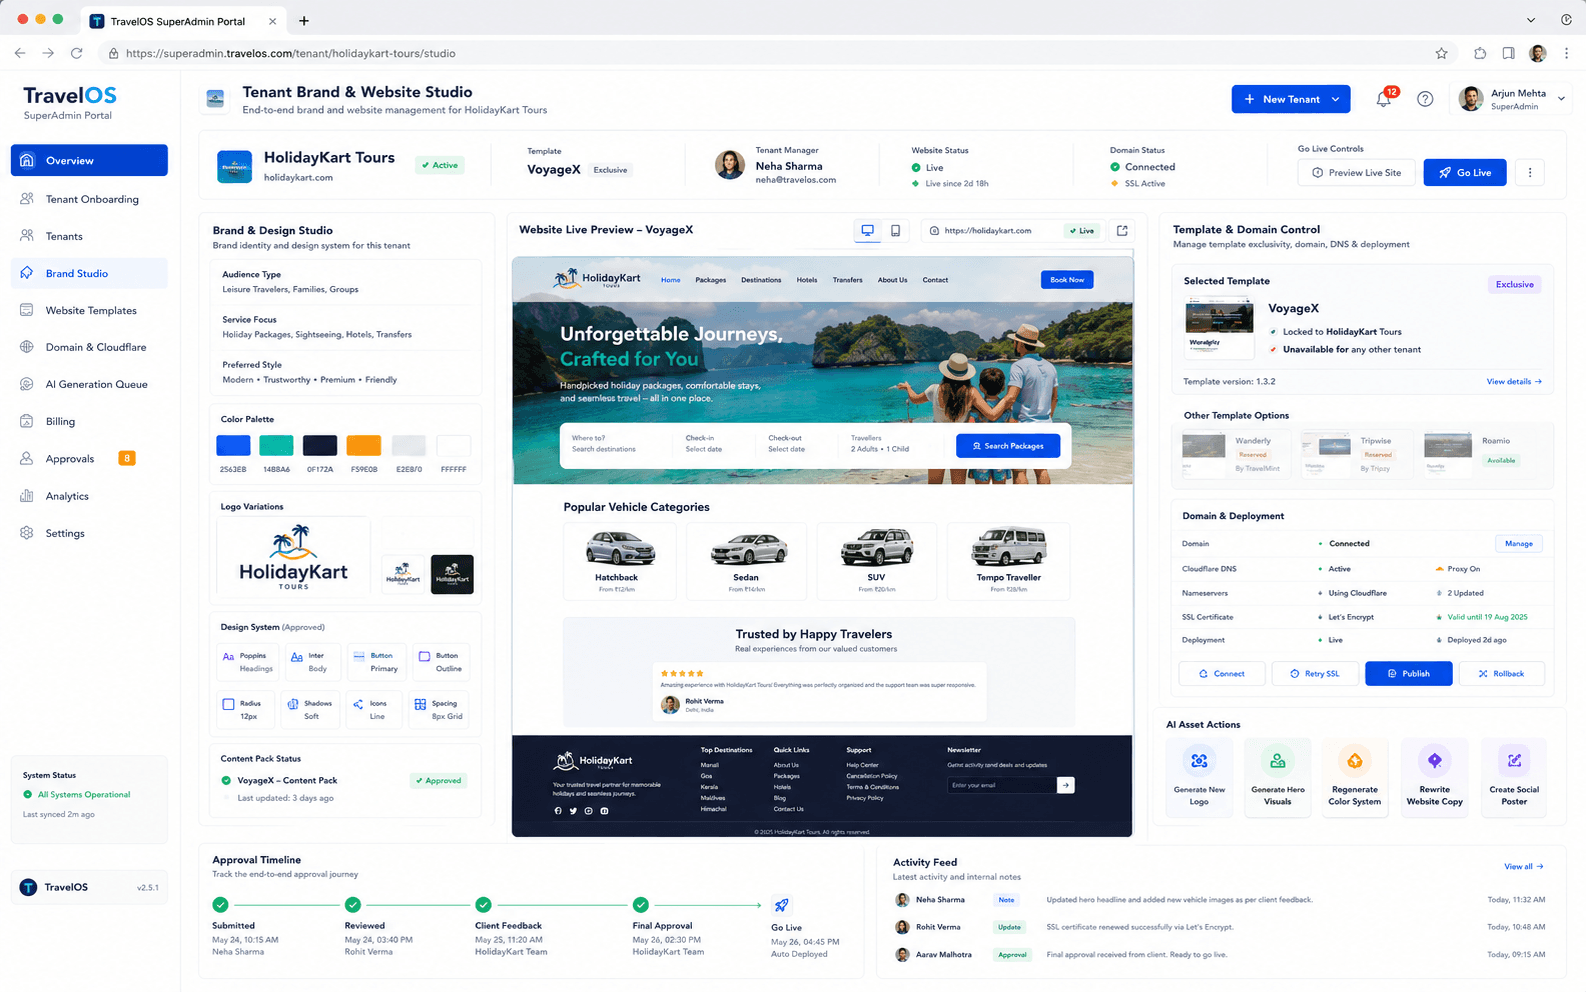Viewport: 1586px width, 992px height.
Task: Click Preview Live Site button
Action: click(x=1356, y=173)
